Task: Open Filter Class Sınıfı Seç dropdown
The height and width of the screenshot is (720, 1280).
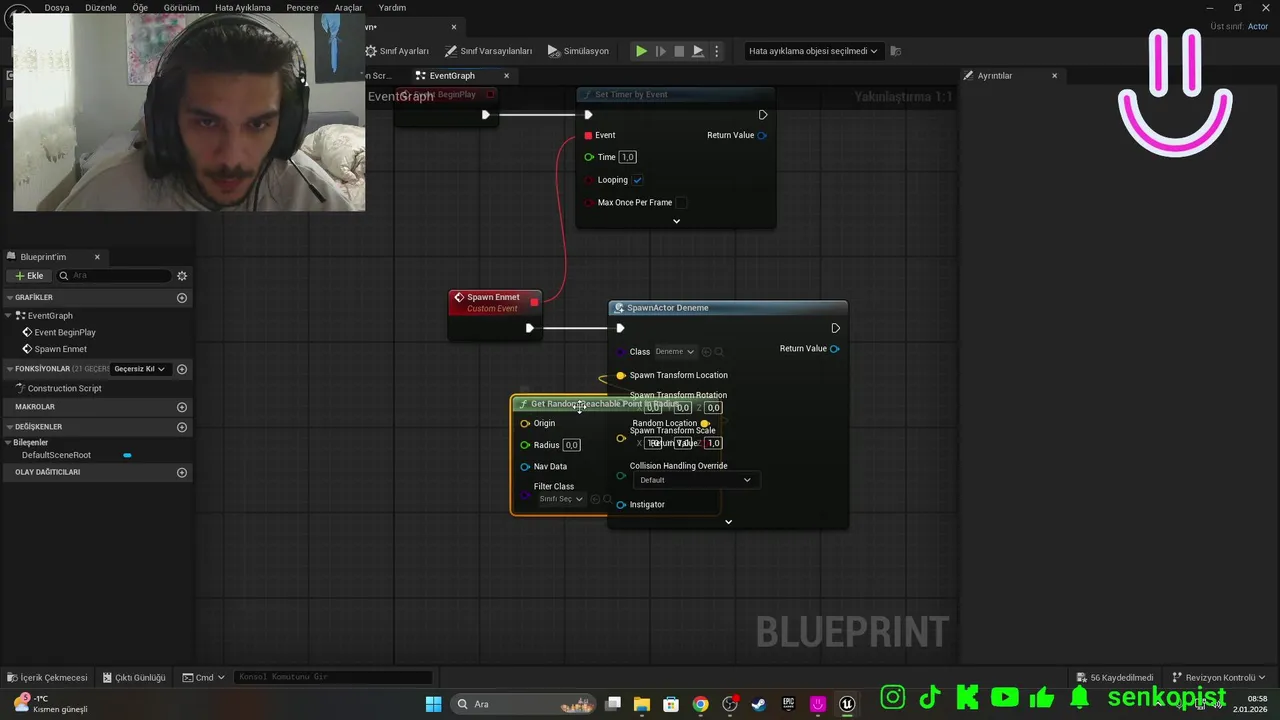Action: pyautogui.click(x=561, y=499)
